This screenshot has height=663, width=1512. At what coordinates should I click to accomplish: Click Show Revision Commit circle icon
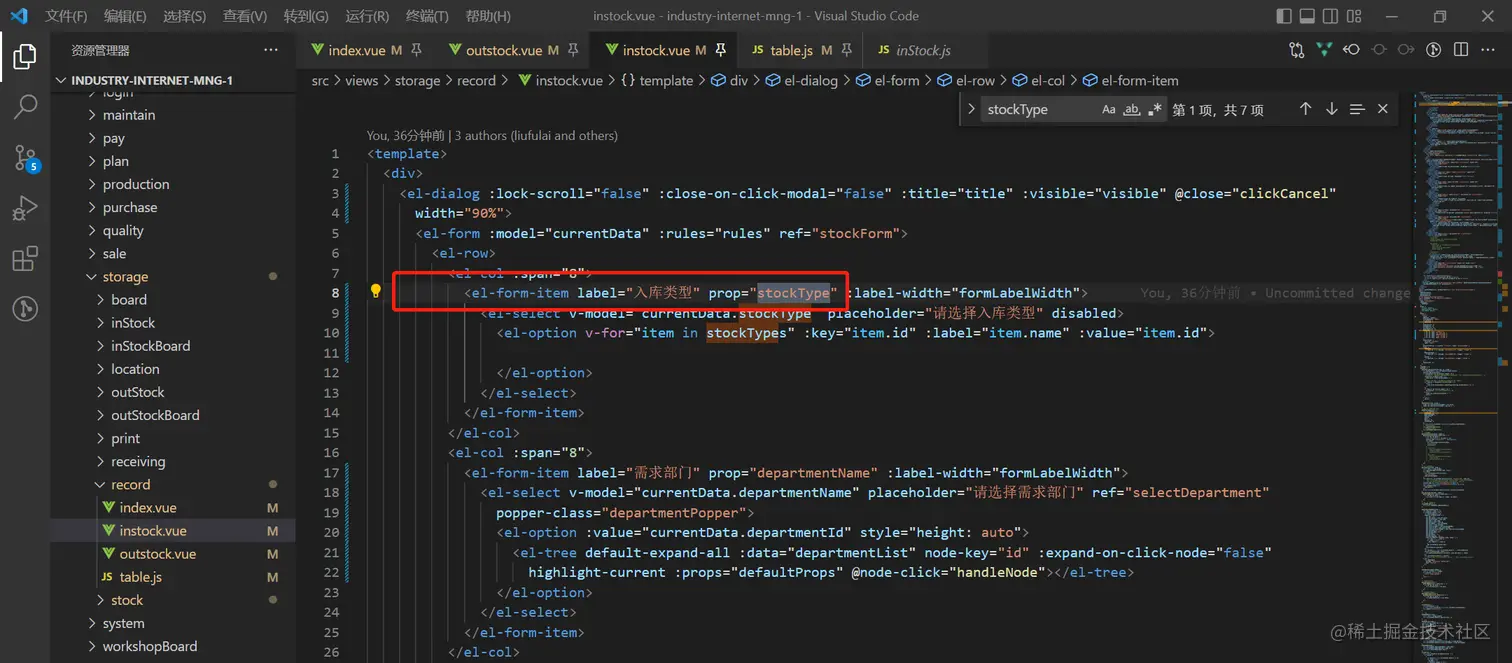click(x=1379, y=50)
